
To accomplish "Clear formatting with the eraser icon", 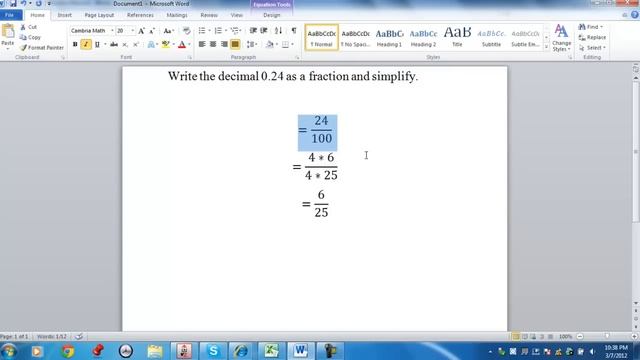I will 186,31.
